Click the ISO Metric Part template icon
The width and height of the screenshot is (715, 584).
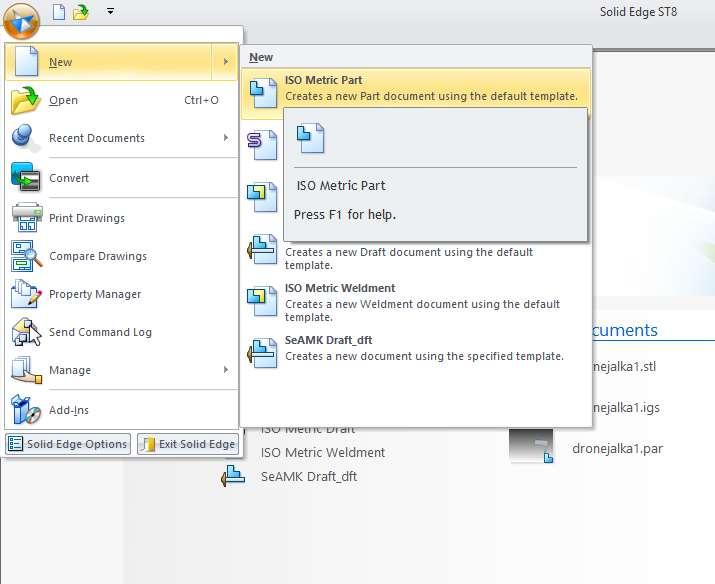point(264,93)
